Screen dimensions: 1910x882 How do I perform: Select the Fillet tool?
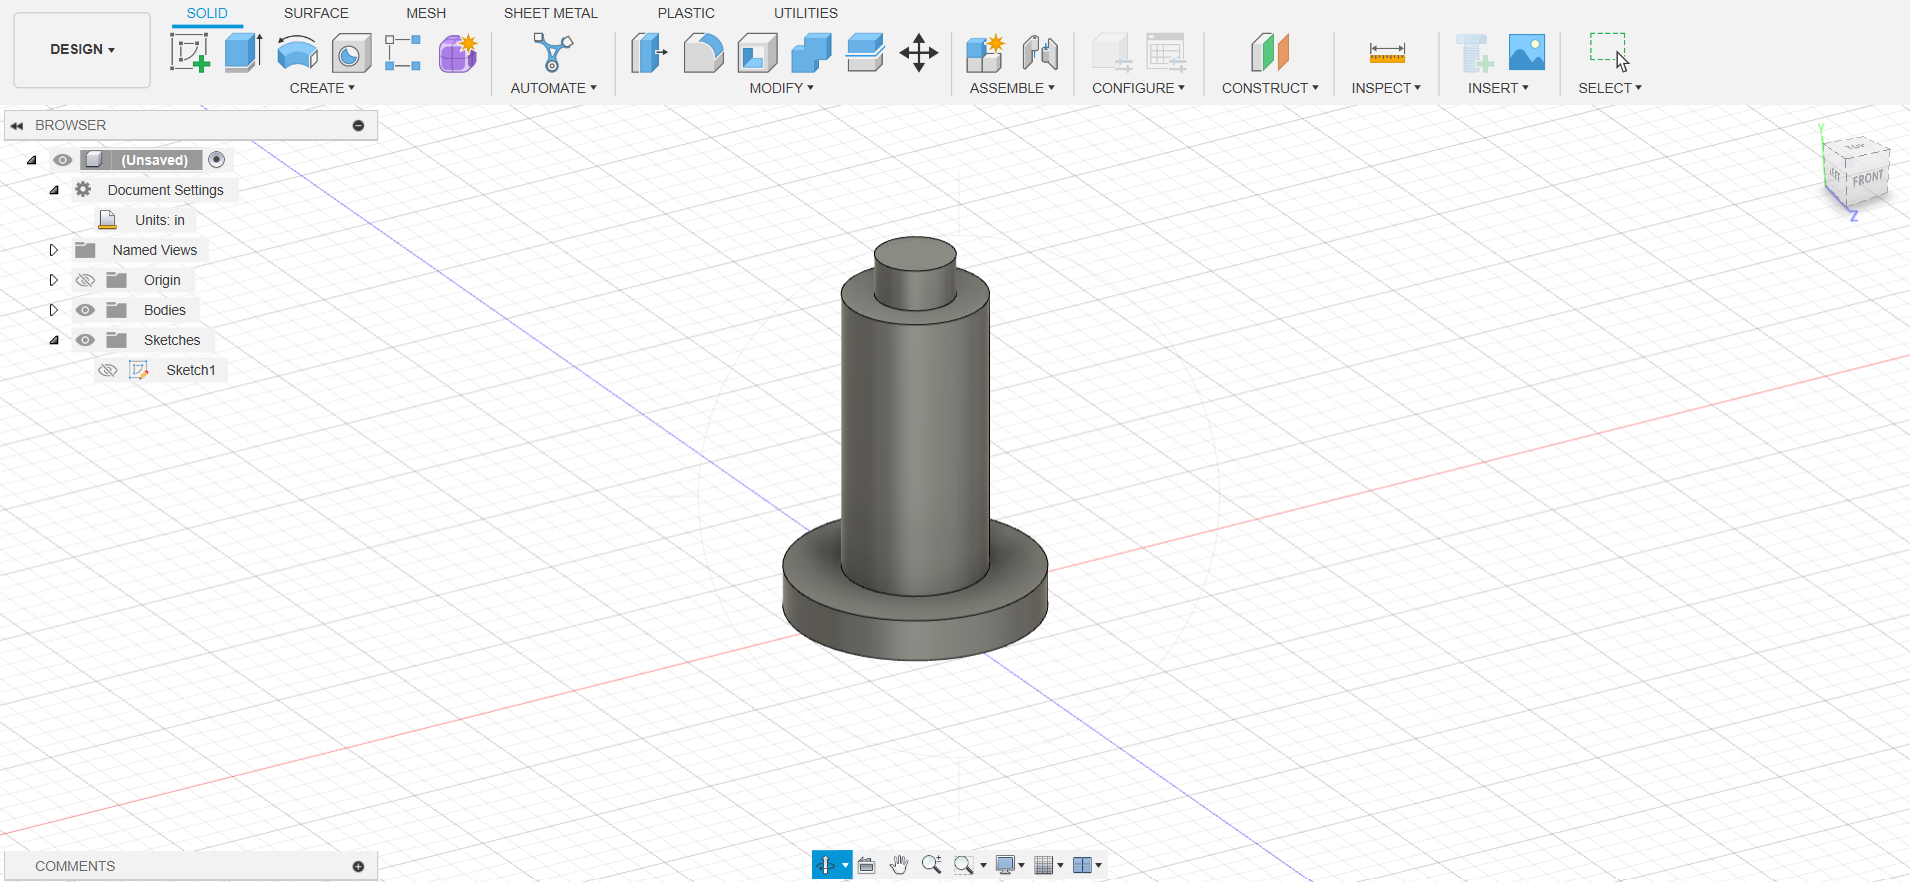704,52
